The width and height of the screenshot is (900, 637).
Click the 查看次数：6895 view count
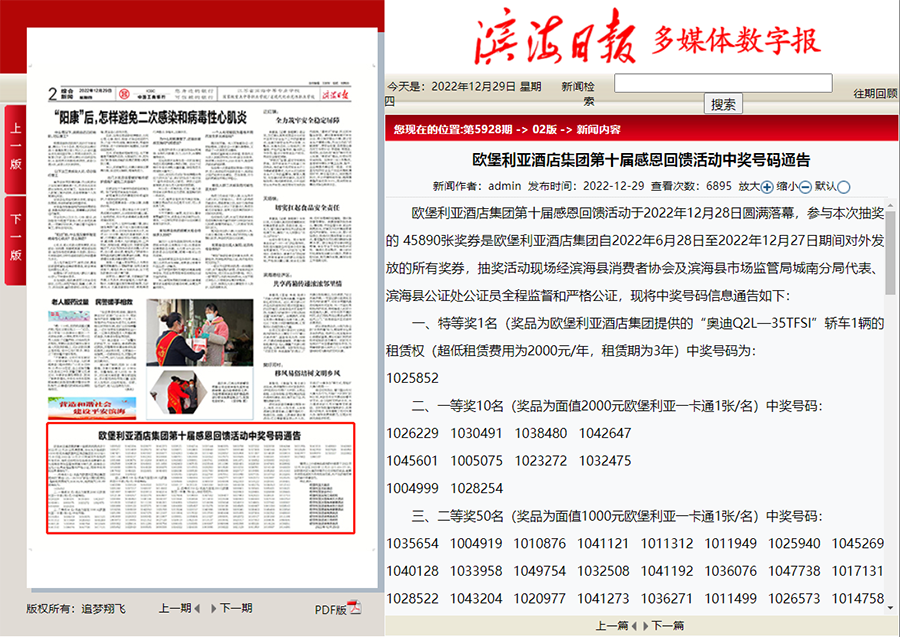coord(691,186)
